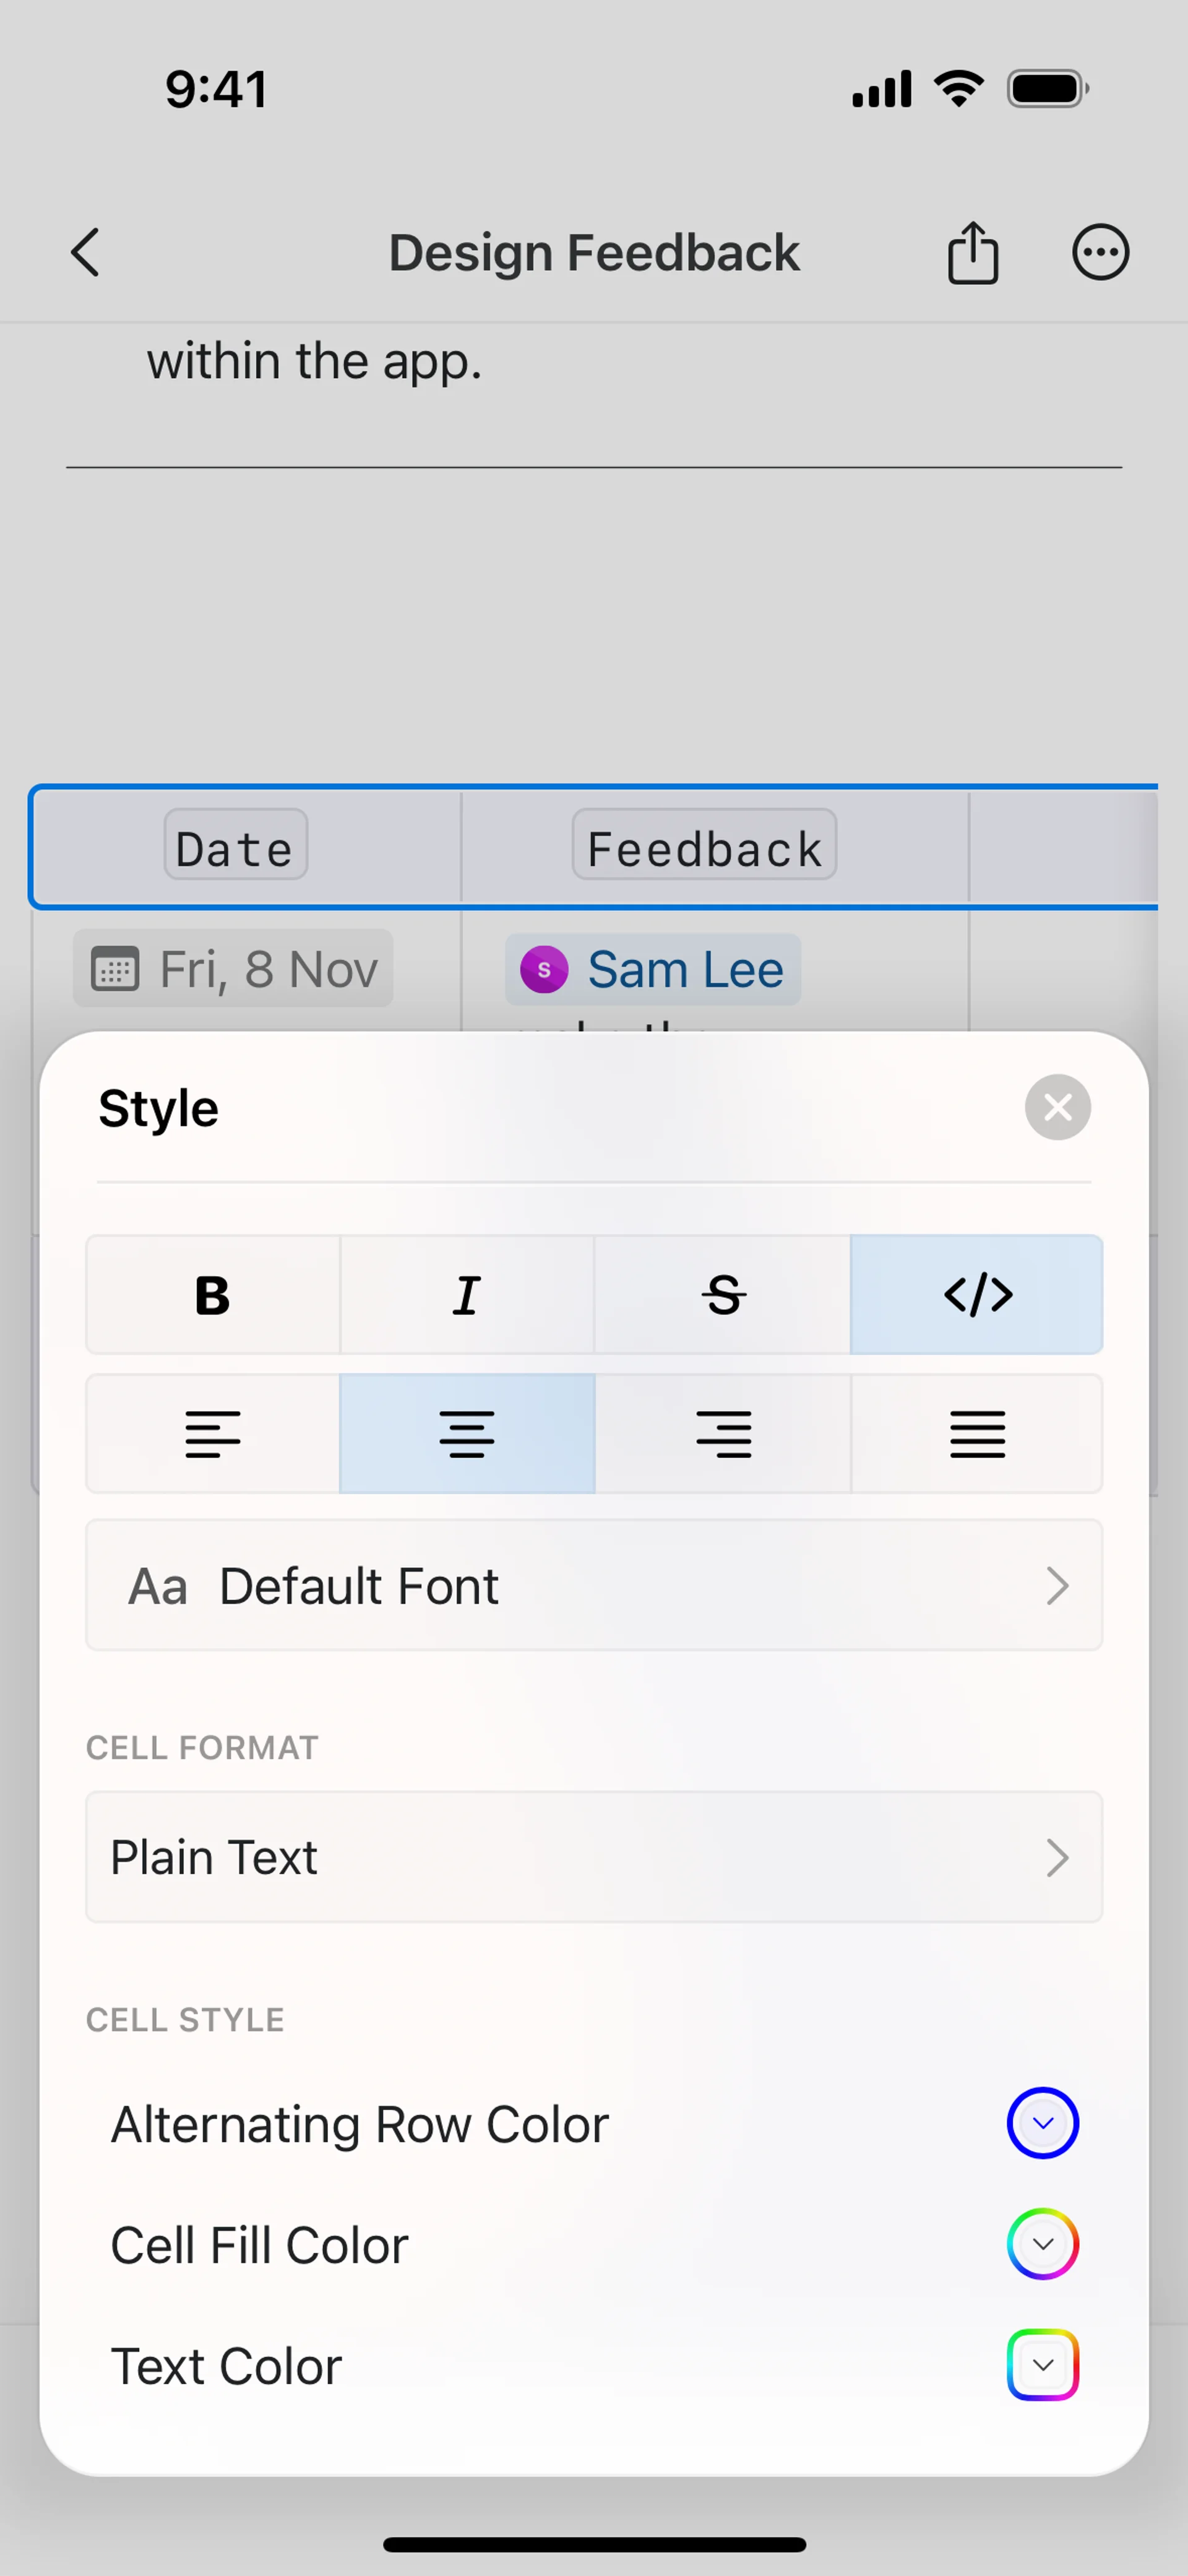1188x2576 pixels.
Task: Open the Default Font picker
Action: tap(594, 1585)
